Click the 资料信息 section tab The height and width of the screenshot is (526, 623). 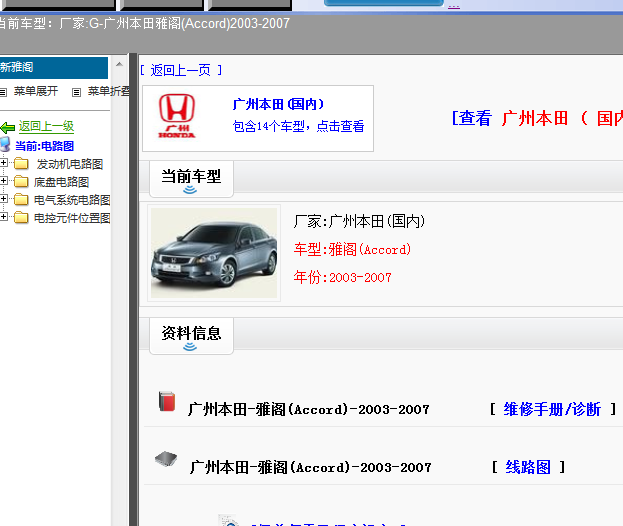[191, 336]
